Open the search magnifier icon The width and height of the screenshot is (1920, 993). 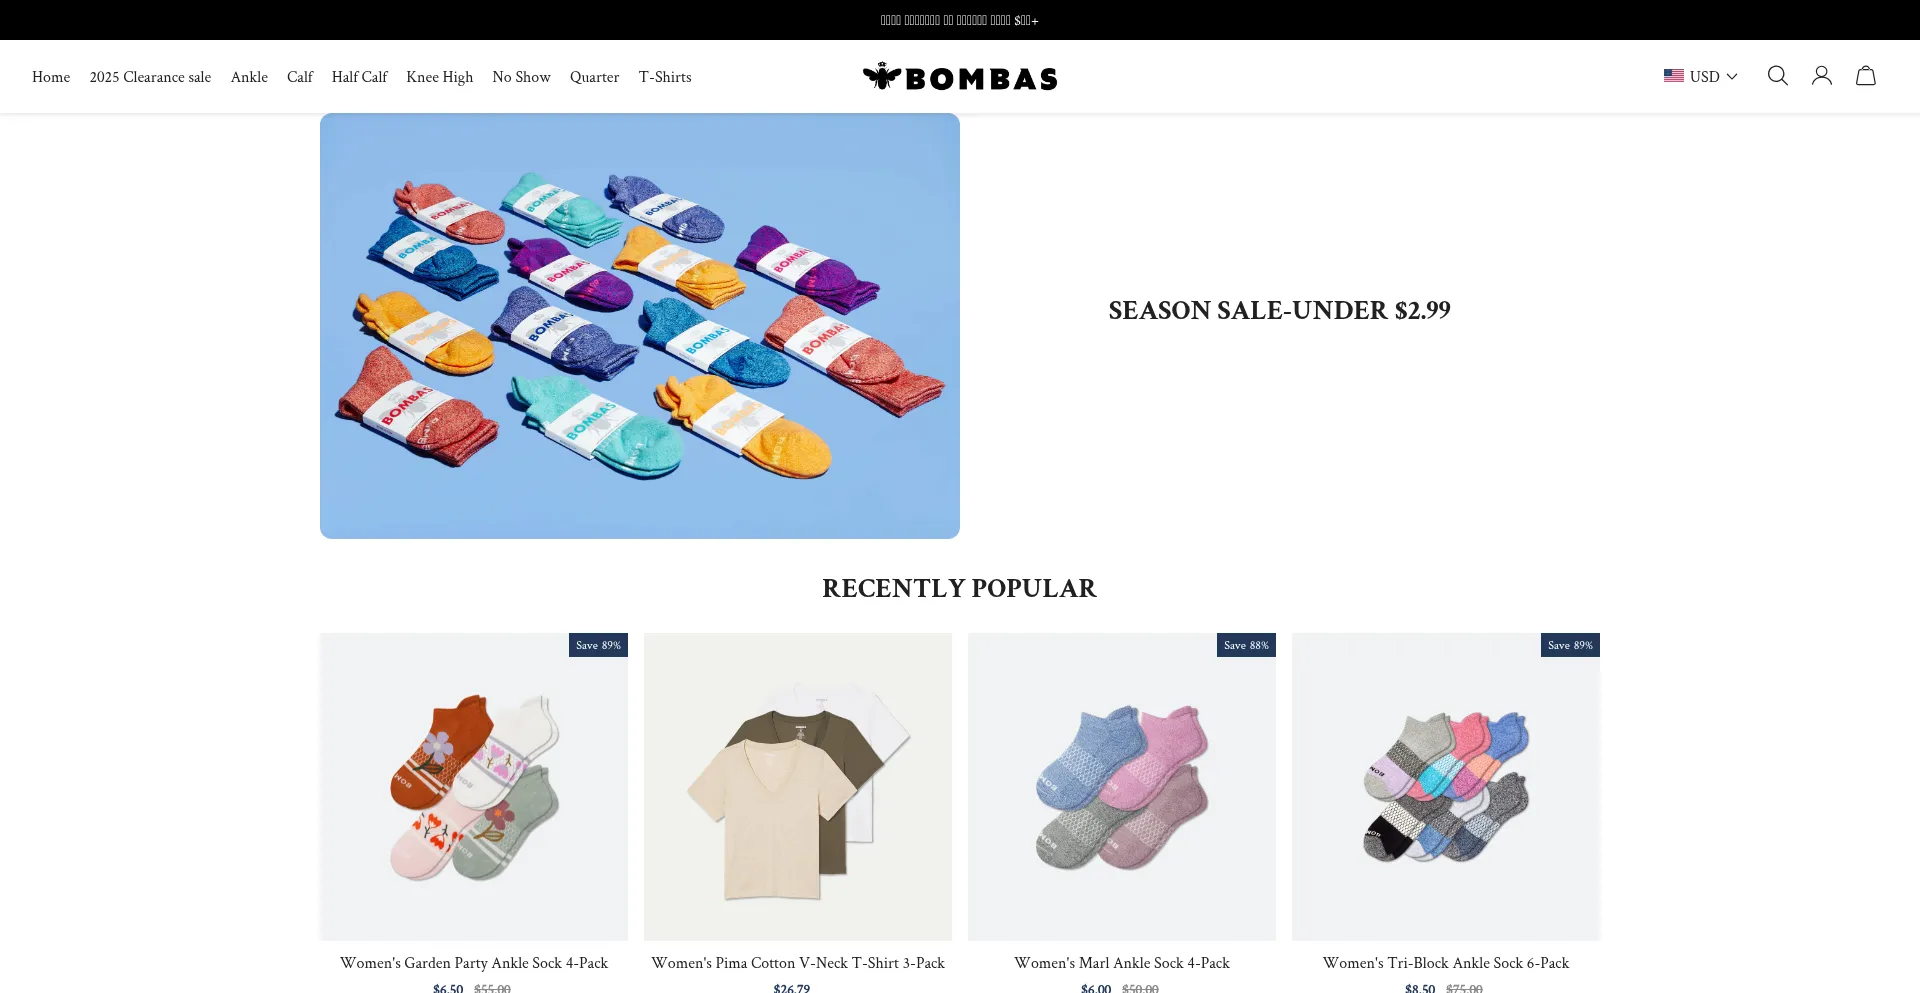click(1777, 76)
